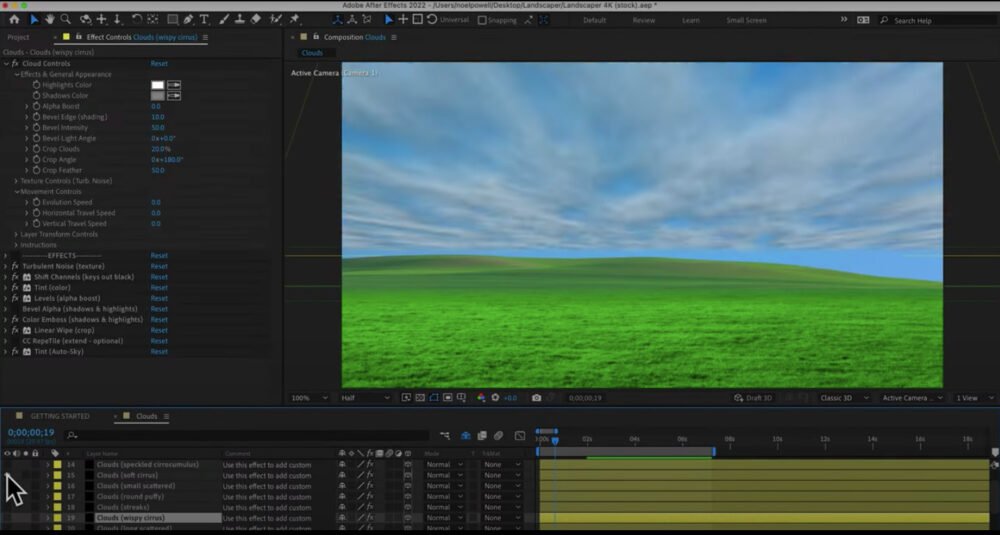Open the 1 View layout dropdown
1000x535 pixels.
click(974, 398)
